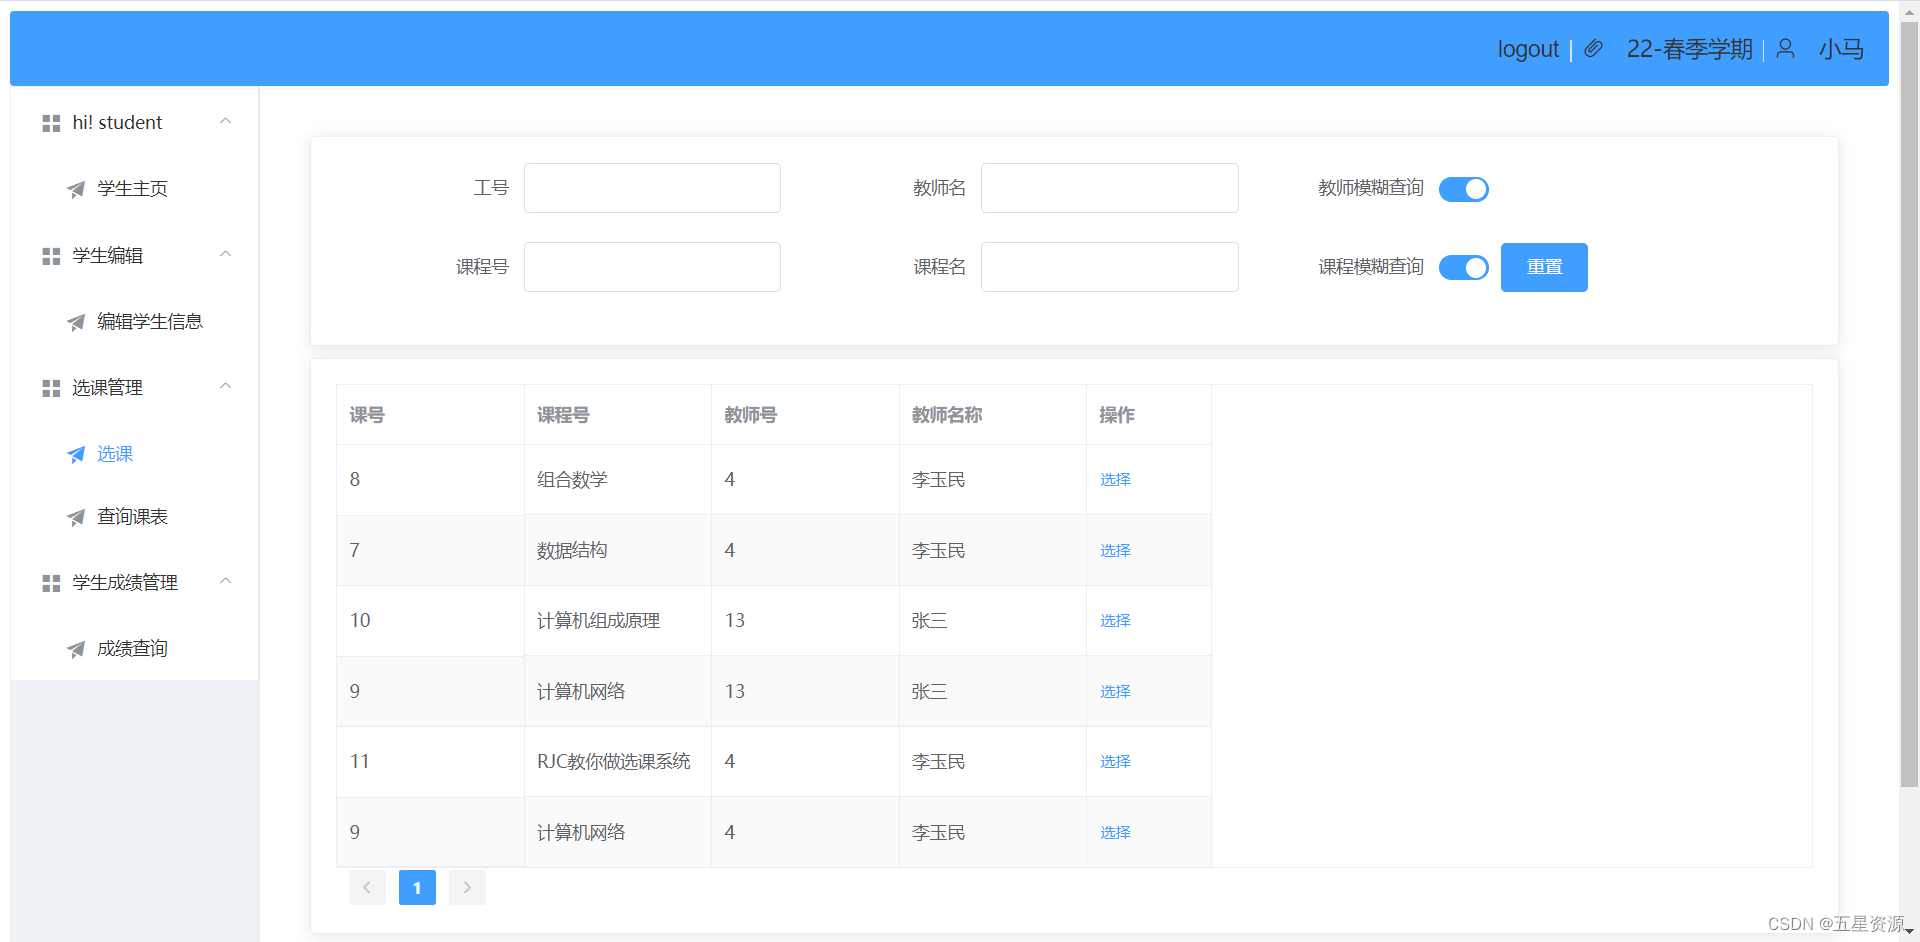Click the logout link
Viewport: 1920px width, 942px height.
pyautogui.click(x=1528, y=49)
